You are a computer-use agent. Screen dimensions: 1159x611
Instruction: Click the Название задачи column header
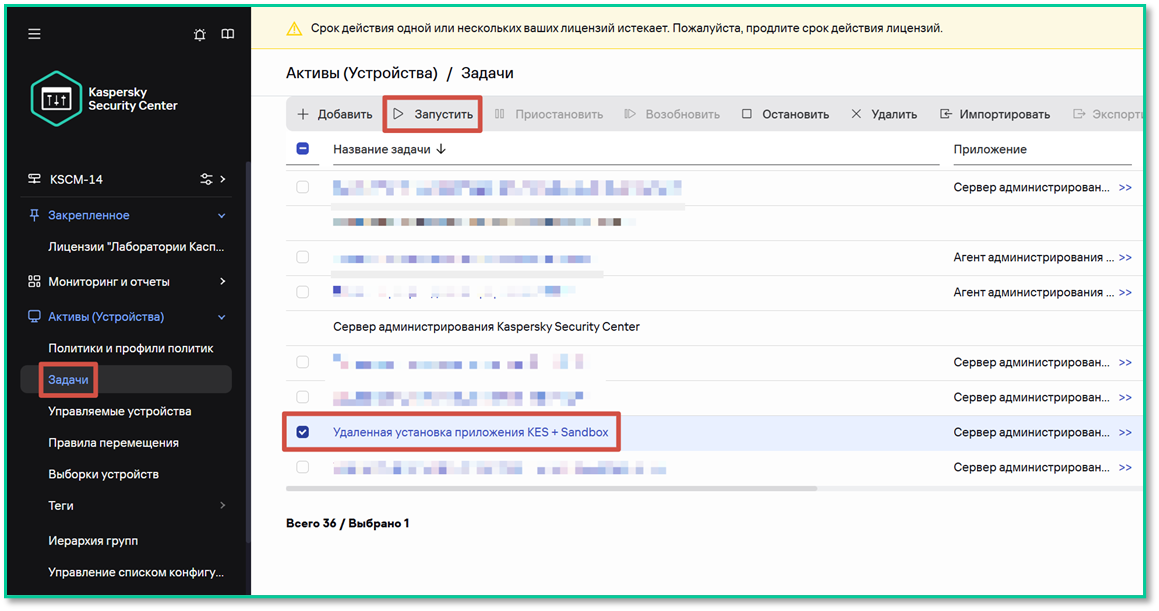(x=381, y=149)
